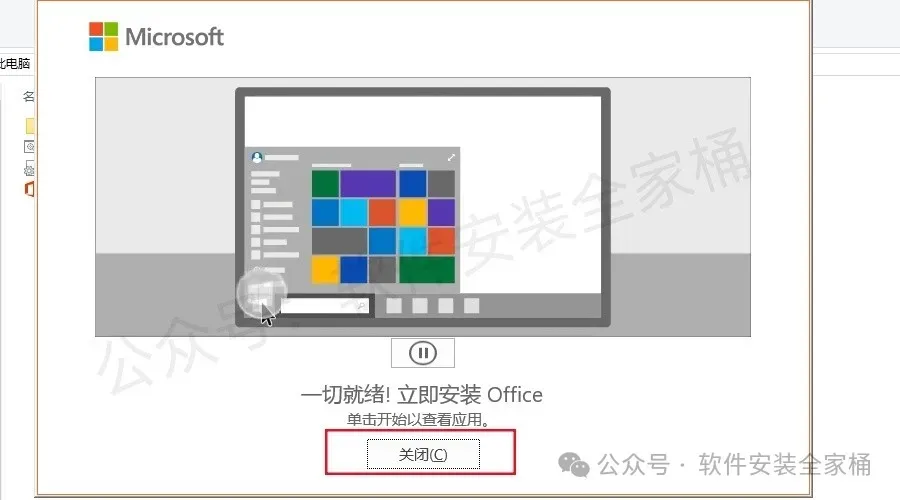The height and width of the screenshot is (500, 900).
Task: Select the yellow folder icon in Explorer
Action: pyautogui.click(x=30, y=126)
